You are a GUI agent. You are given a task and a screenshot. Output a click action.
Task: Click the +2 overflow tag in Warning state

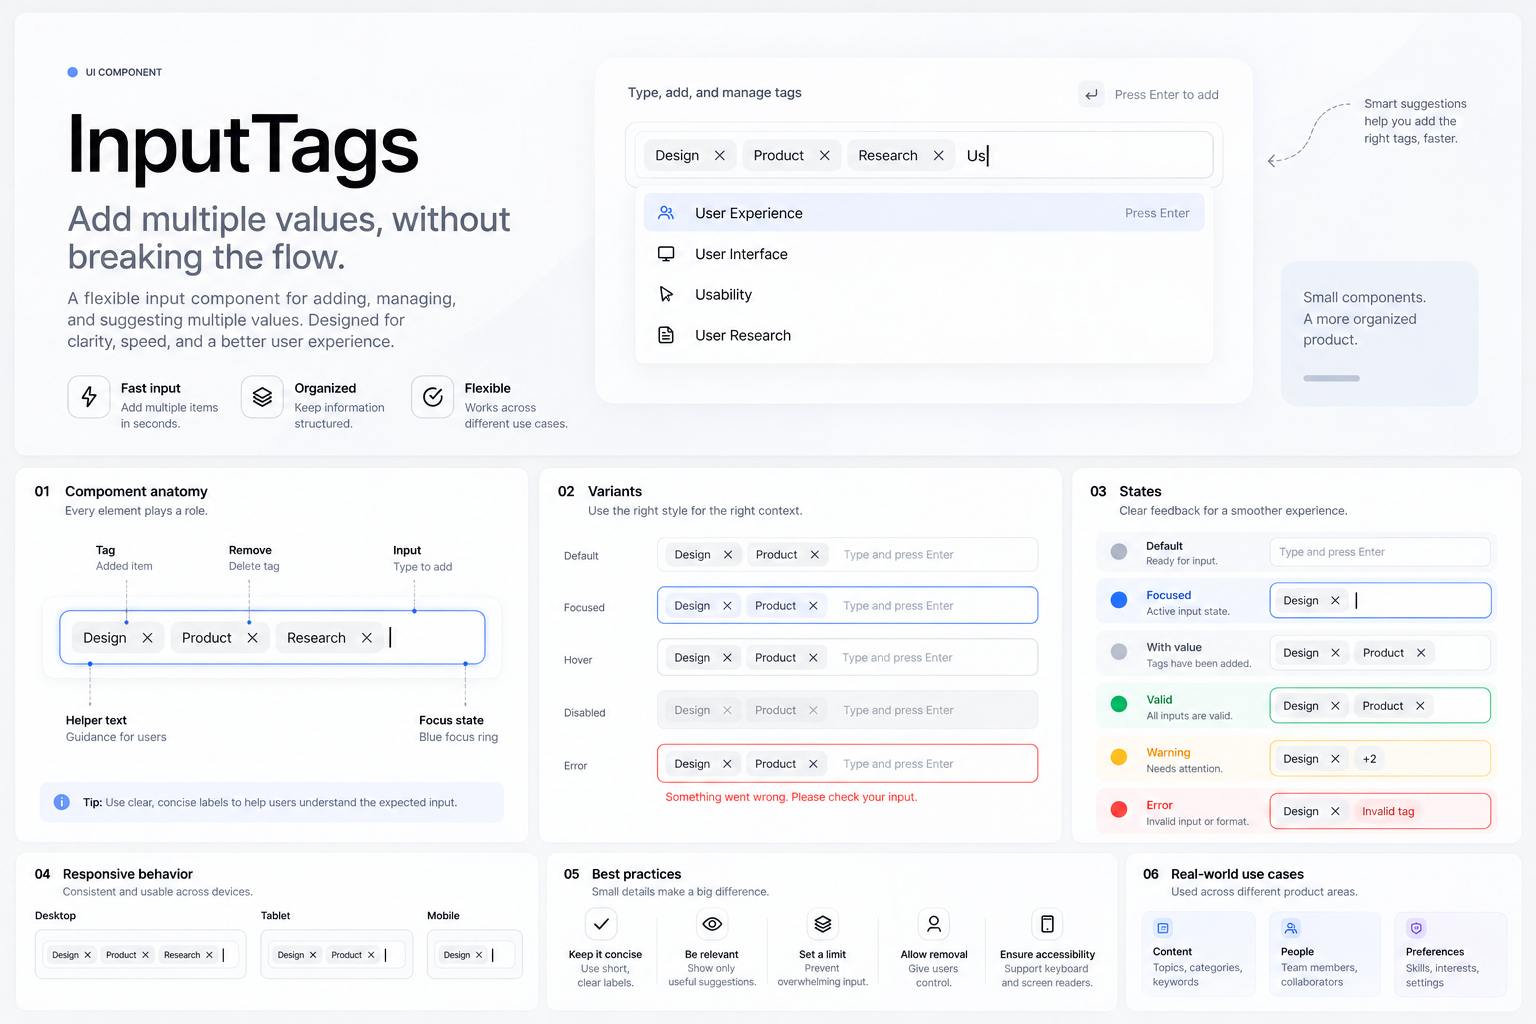tap(1370, 759)
